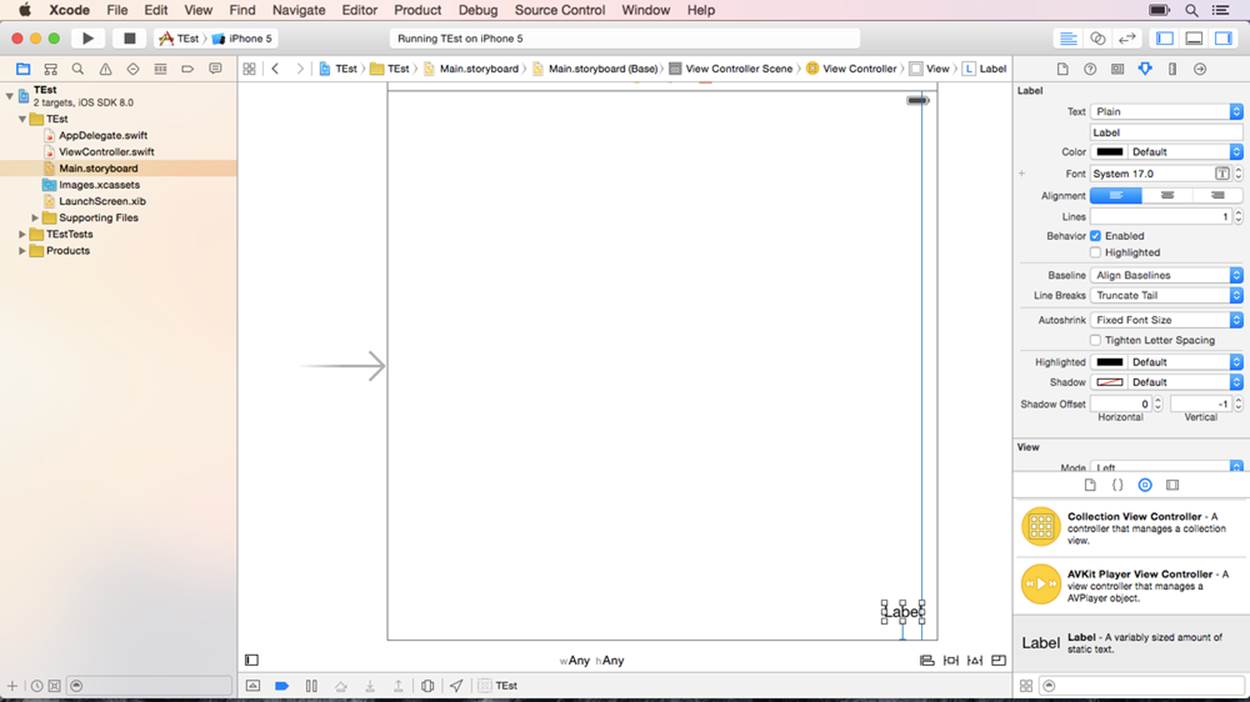
Task: Select ViewController.swift in navigator
Action: coord(106,152)
